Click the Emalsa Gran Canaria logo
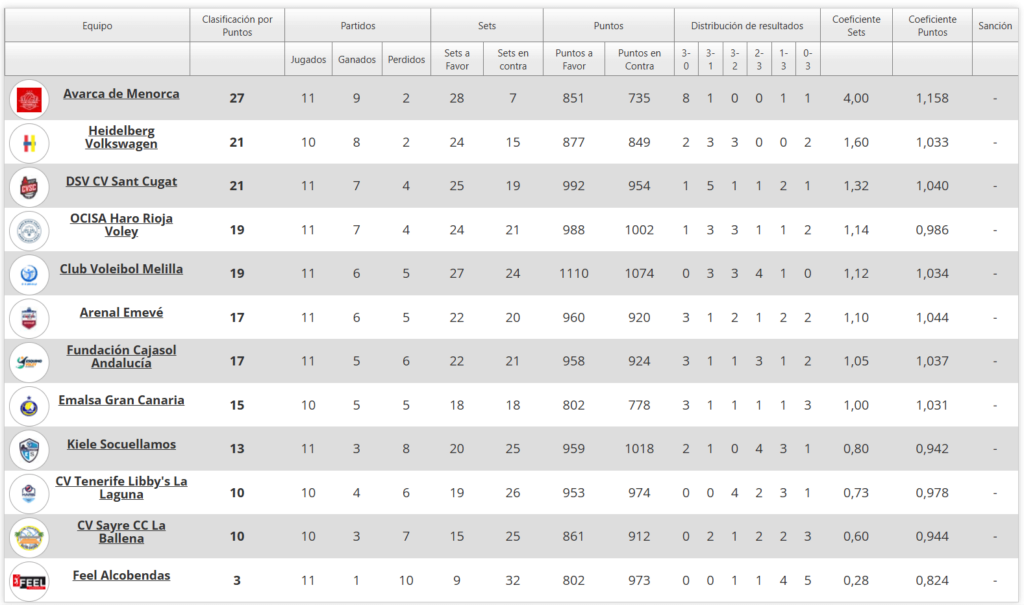The height and width of the screenshot is (605, 1024). pyautogui.click(x=29, y=405)
